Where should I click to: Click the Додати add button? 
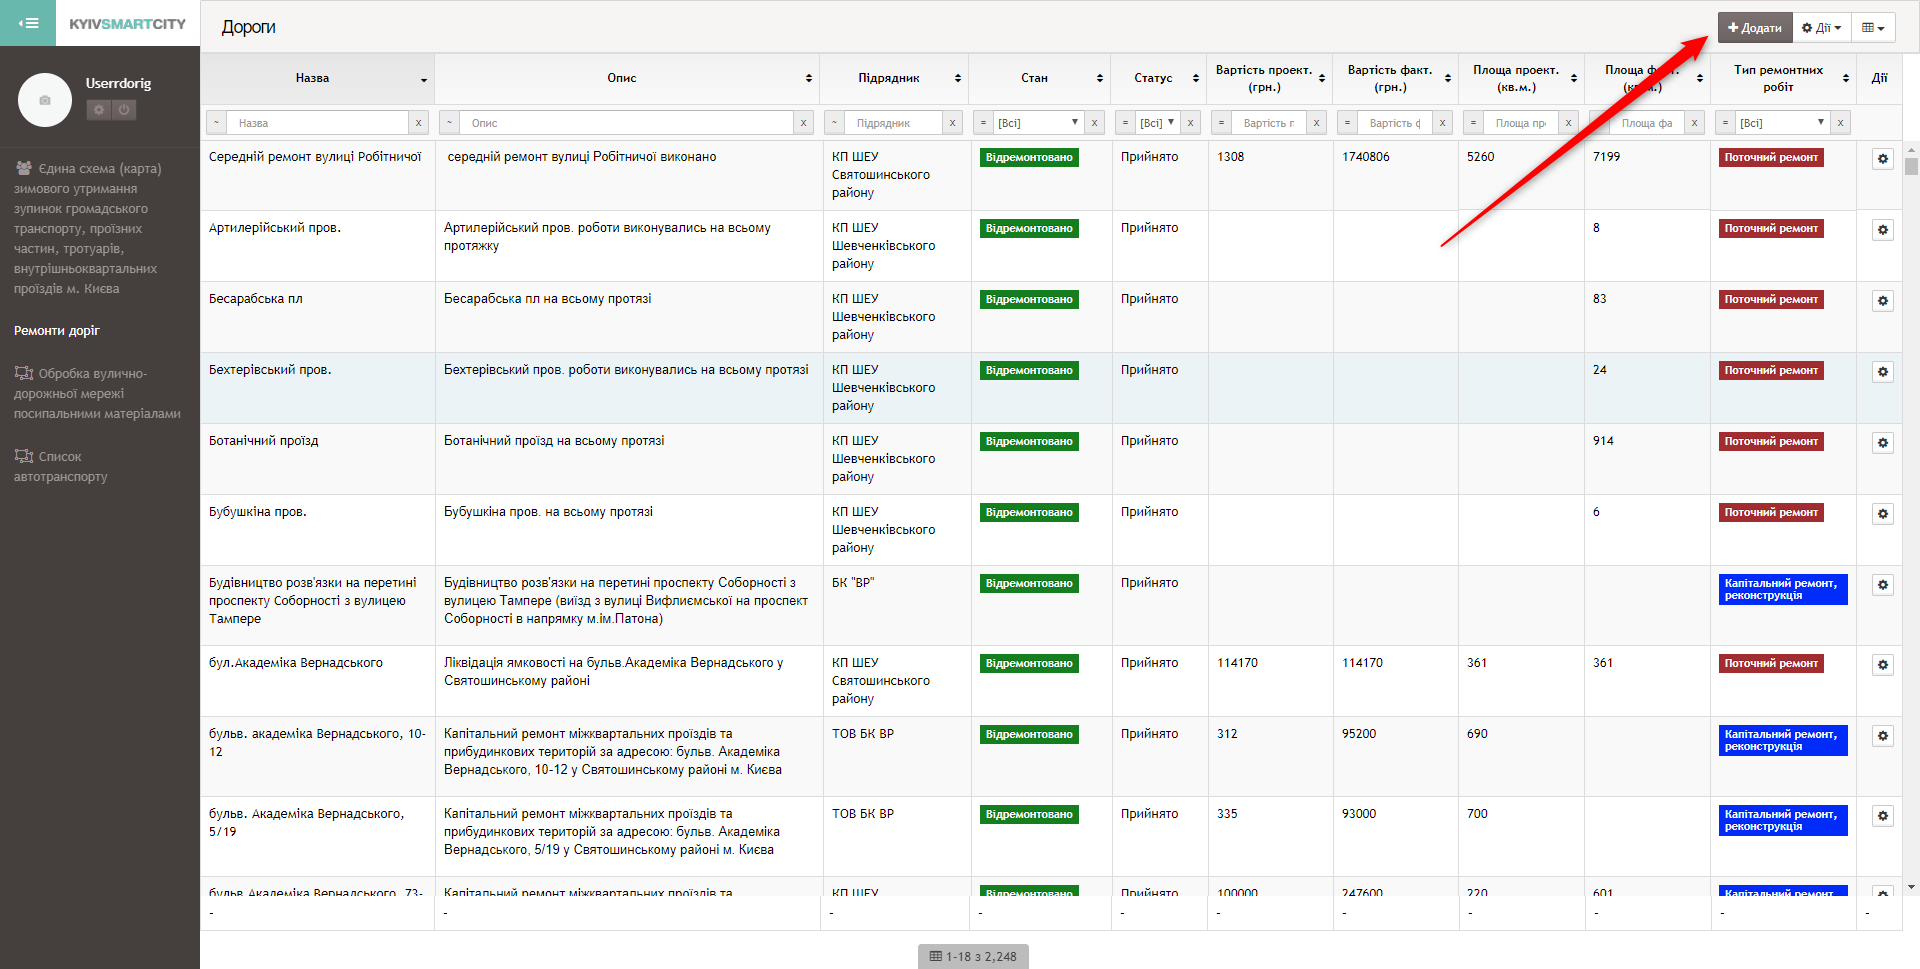tap(1755, 27)
